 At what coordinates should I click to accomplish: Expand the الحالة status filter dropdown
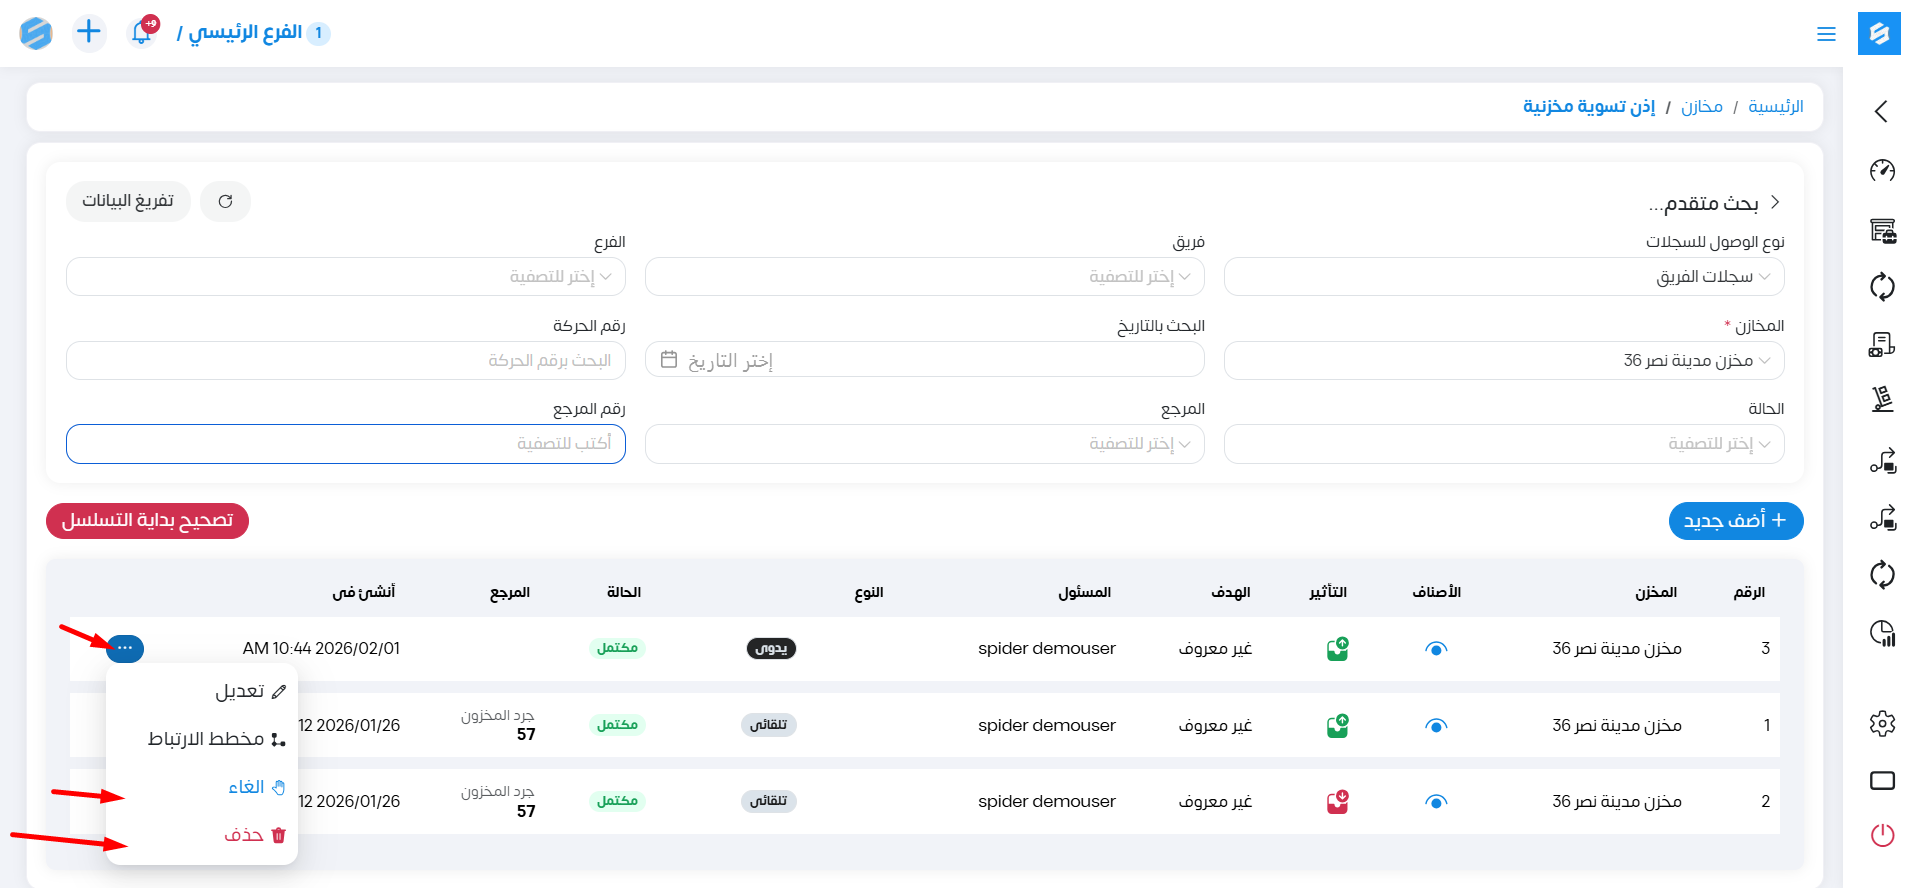[1503, 444]
